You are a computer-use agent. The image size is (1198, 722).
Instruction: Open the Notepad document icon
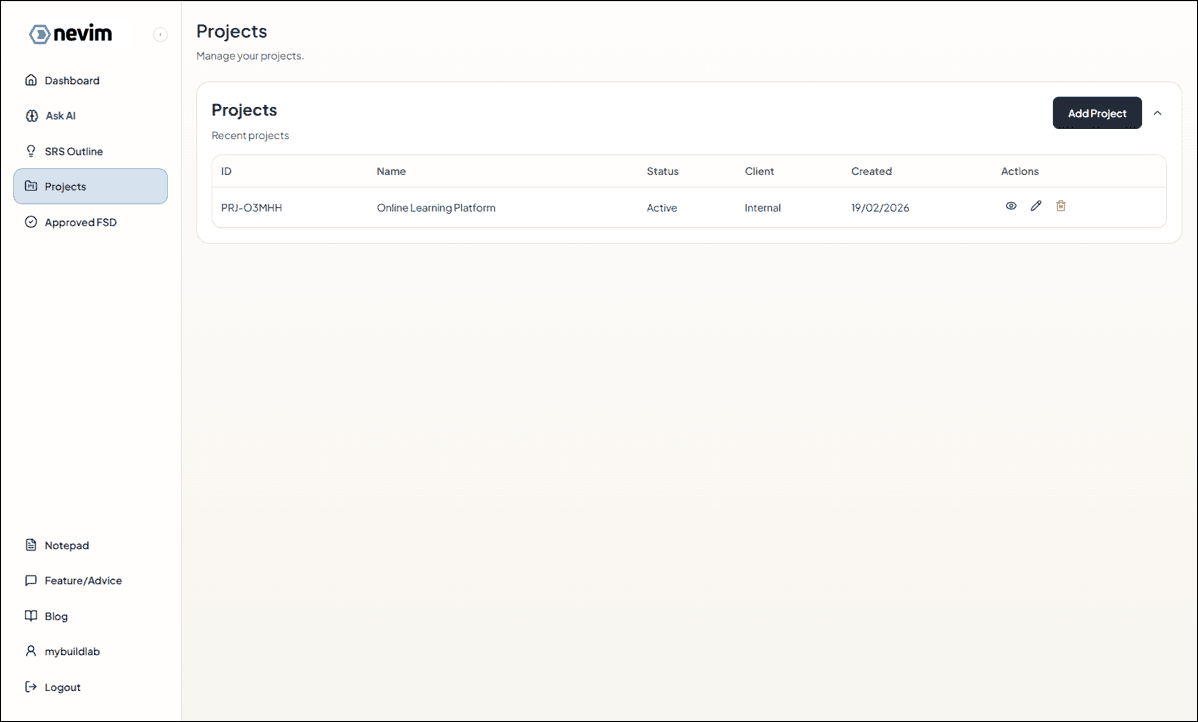click(31, 545)
